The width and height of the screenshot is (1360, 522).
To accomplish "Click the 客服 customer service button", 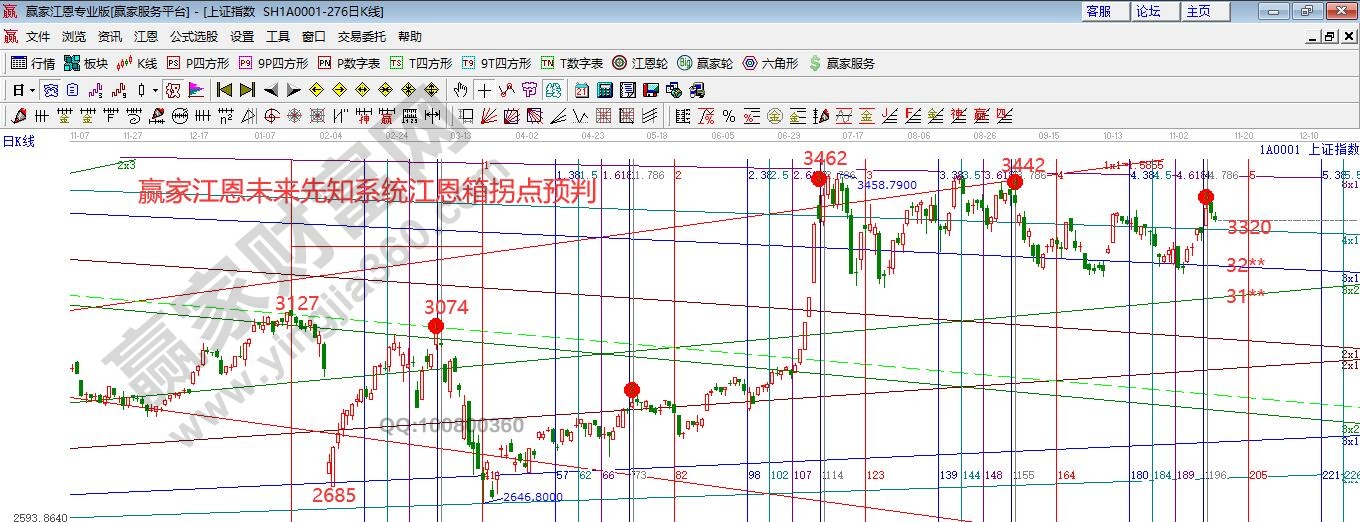I will pyautogui.click(x=1098, y=11).
